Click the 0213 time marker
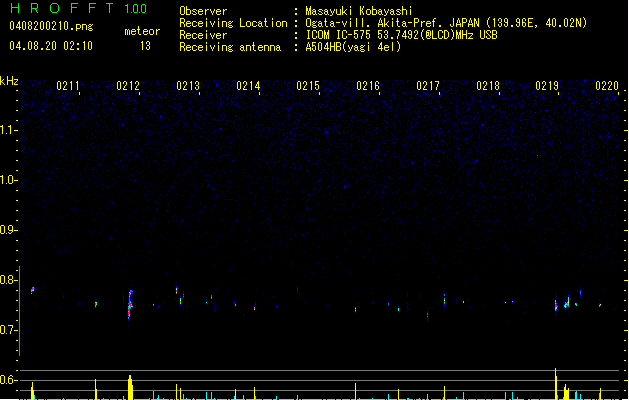The image size is (629, 400). coord(188,86)
